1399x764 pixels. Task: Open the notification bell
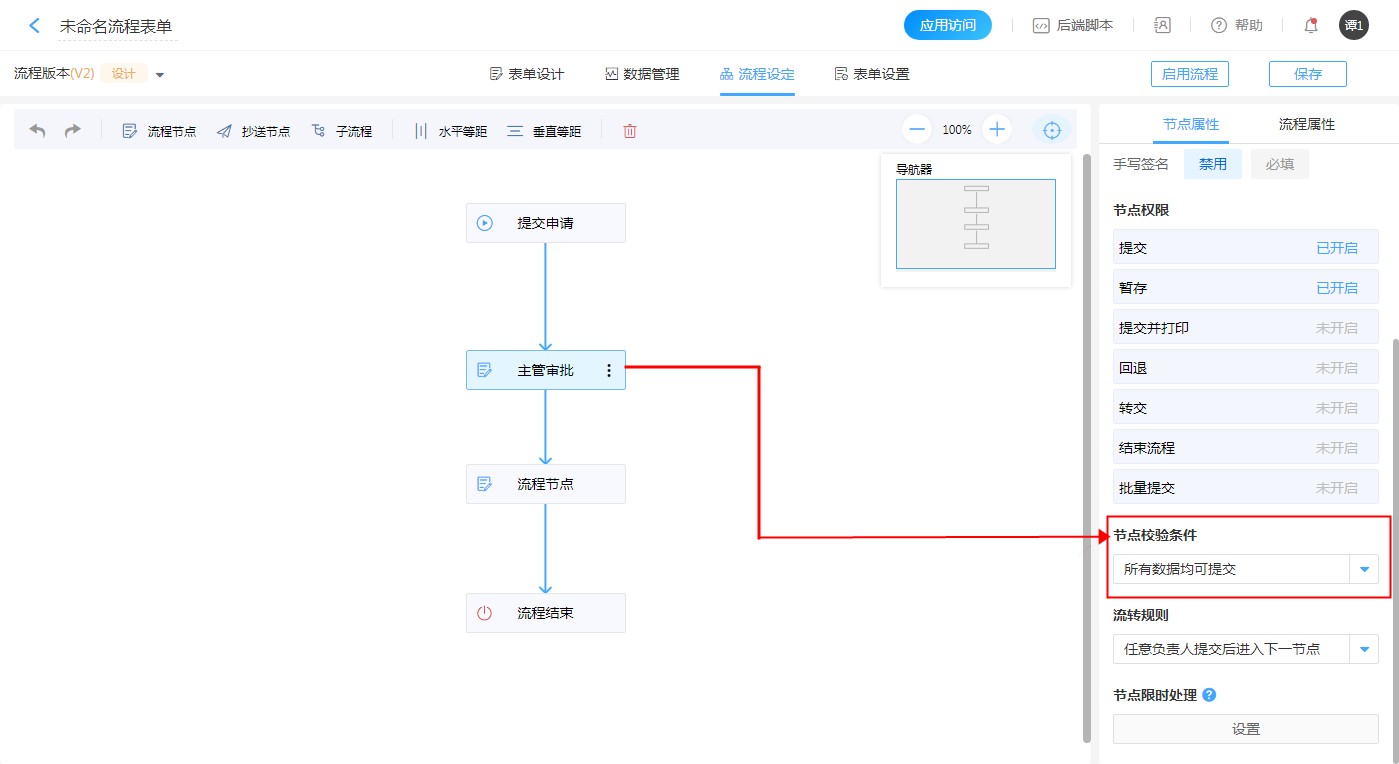click(1311, 26)
